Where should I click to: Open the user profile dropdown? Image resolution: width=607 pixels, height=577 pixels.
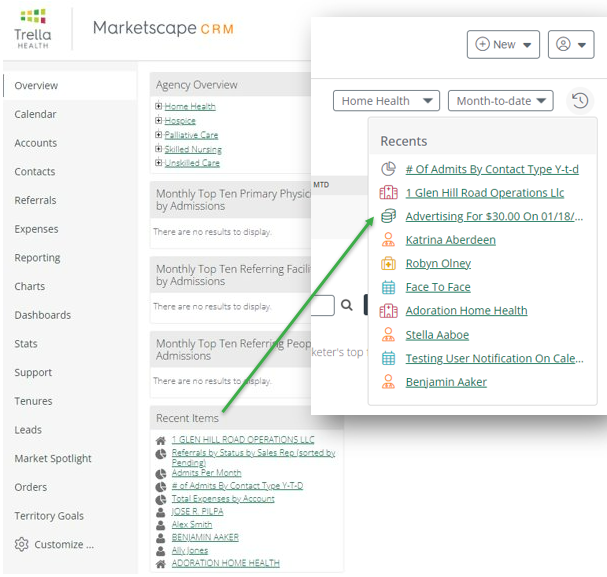tap(571, 45)
